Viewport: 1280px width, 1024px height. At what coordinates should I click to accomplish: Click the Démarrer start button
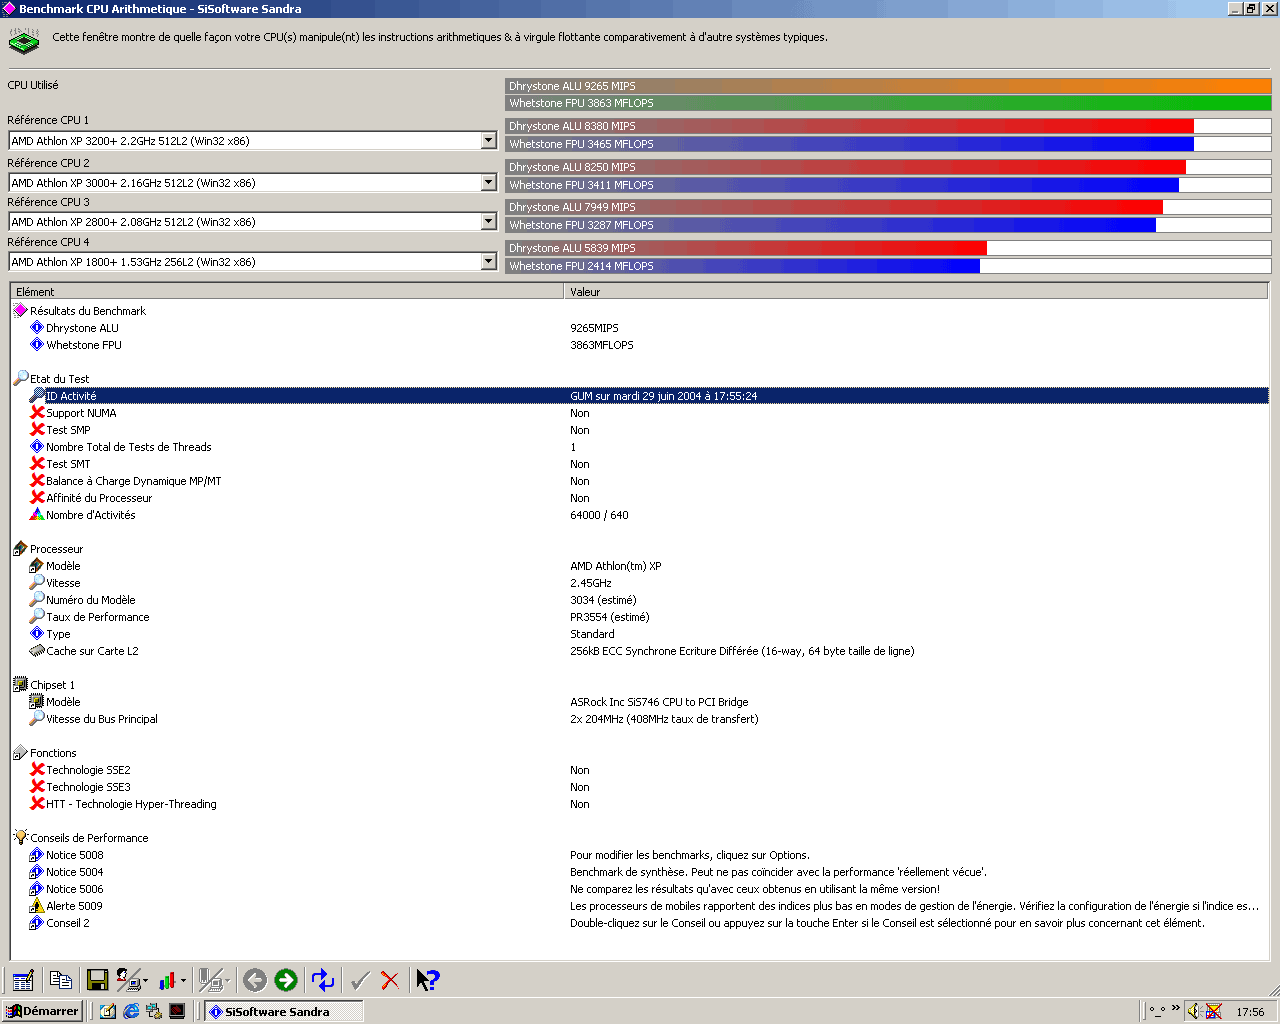tap(42, 1011)
